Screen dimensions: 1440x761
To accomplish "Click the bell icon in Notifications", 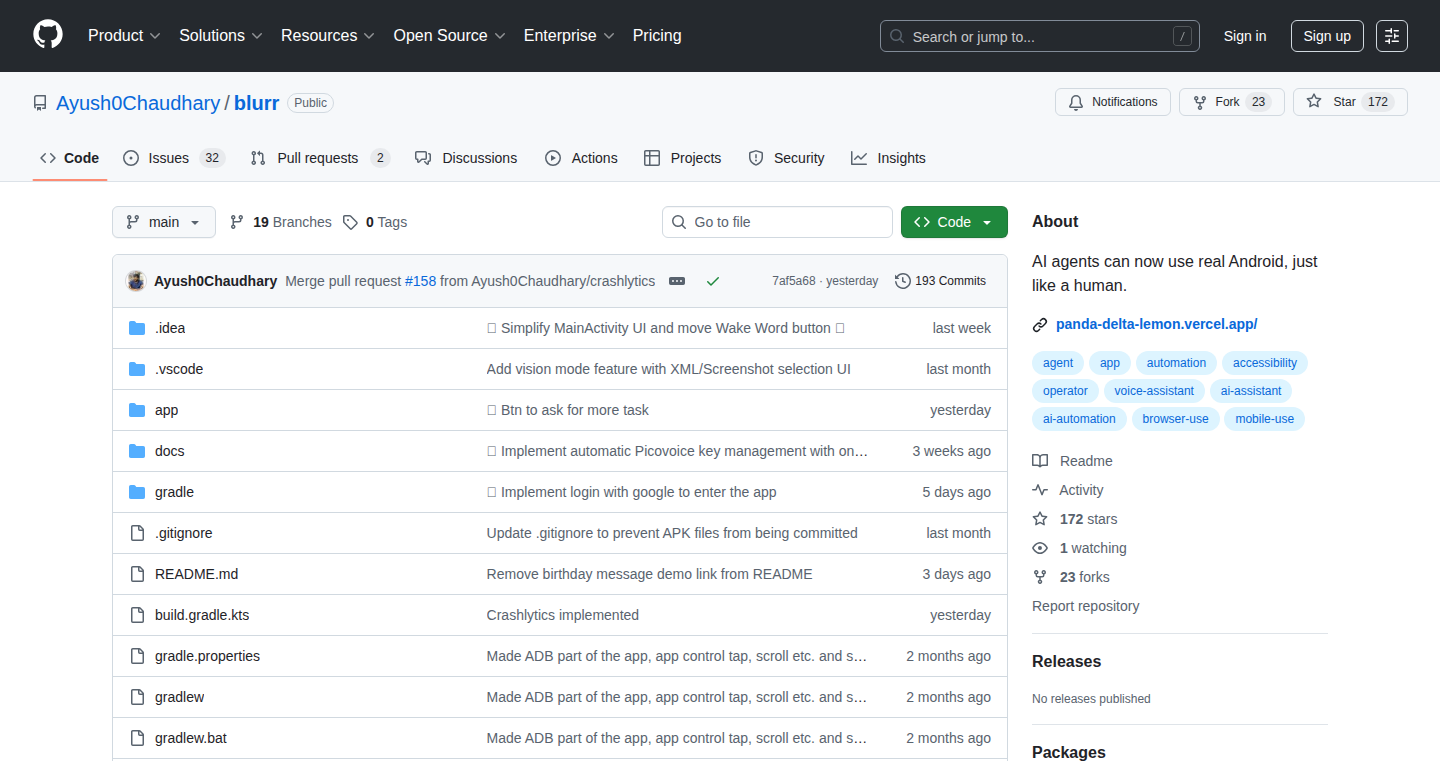I will 1076,102.
